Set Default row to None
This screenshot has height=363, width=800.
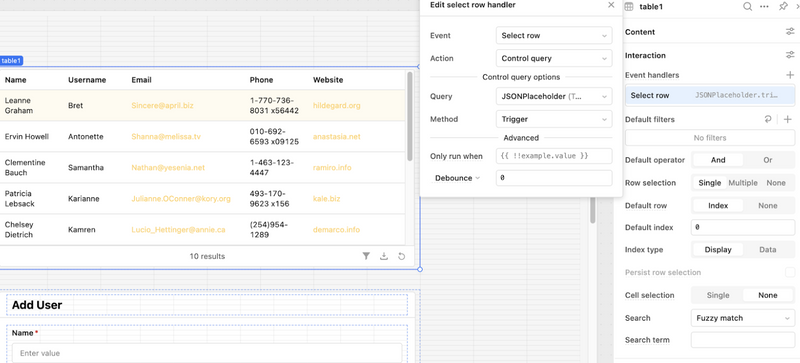(x=768, y=206)
